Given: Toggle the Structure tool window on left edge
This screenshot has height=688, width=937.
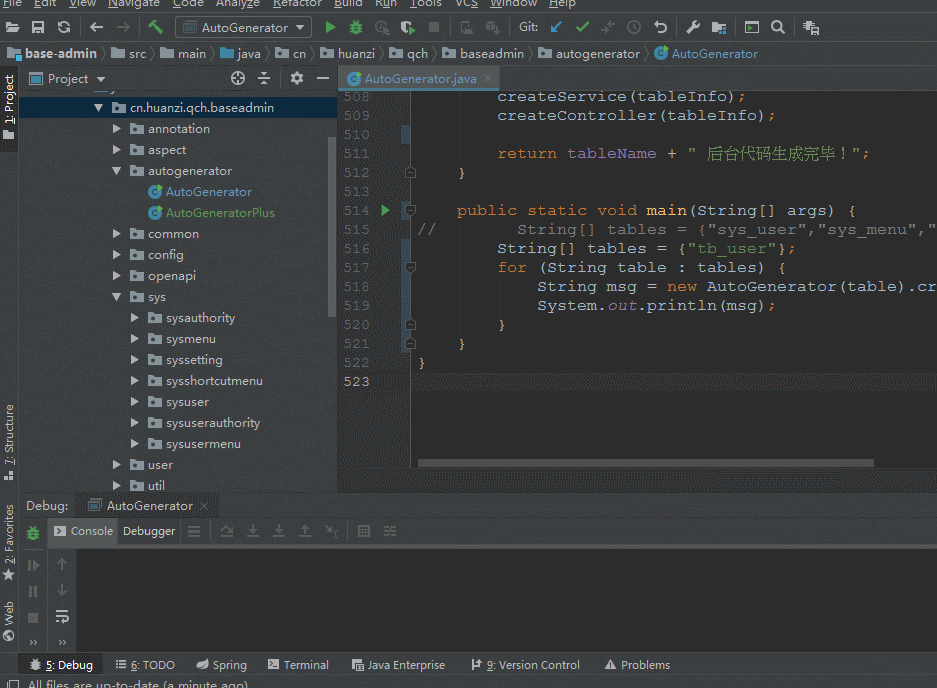Looking at the screenshot, I should (x=9, y=435).
